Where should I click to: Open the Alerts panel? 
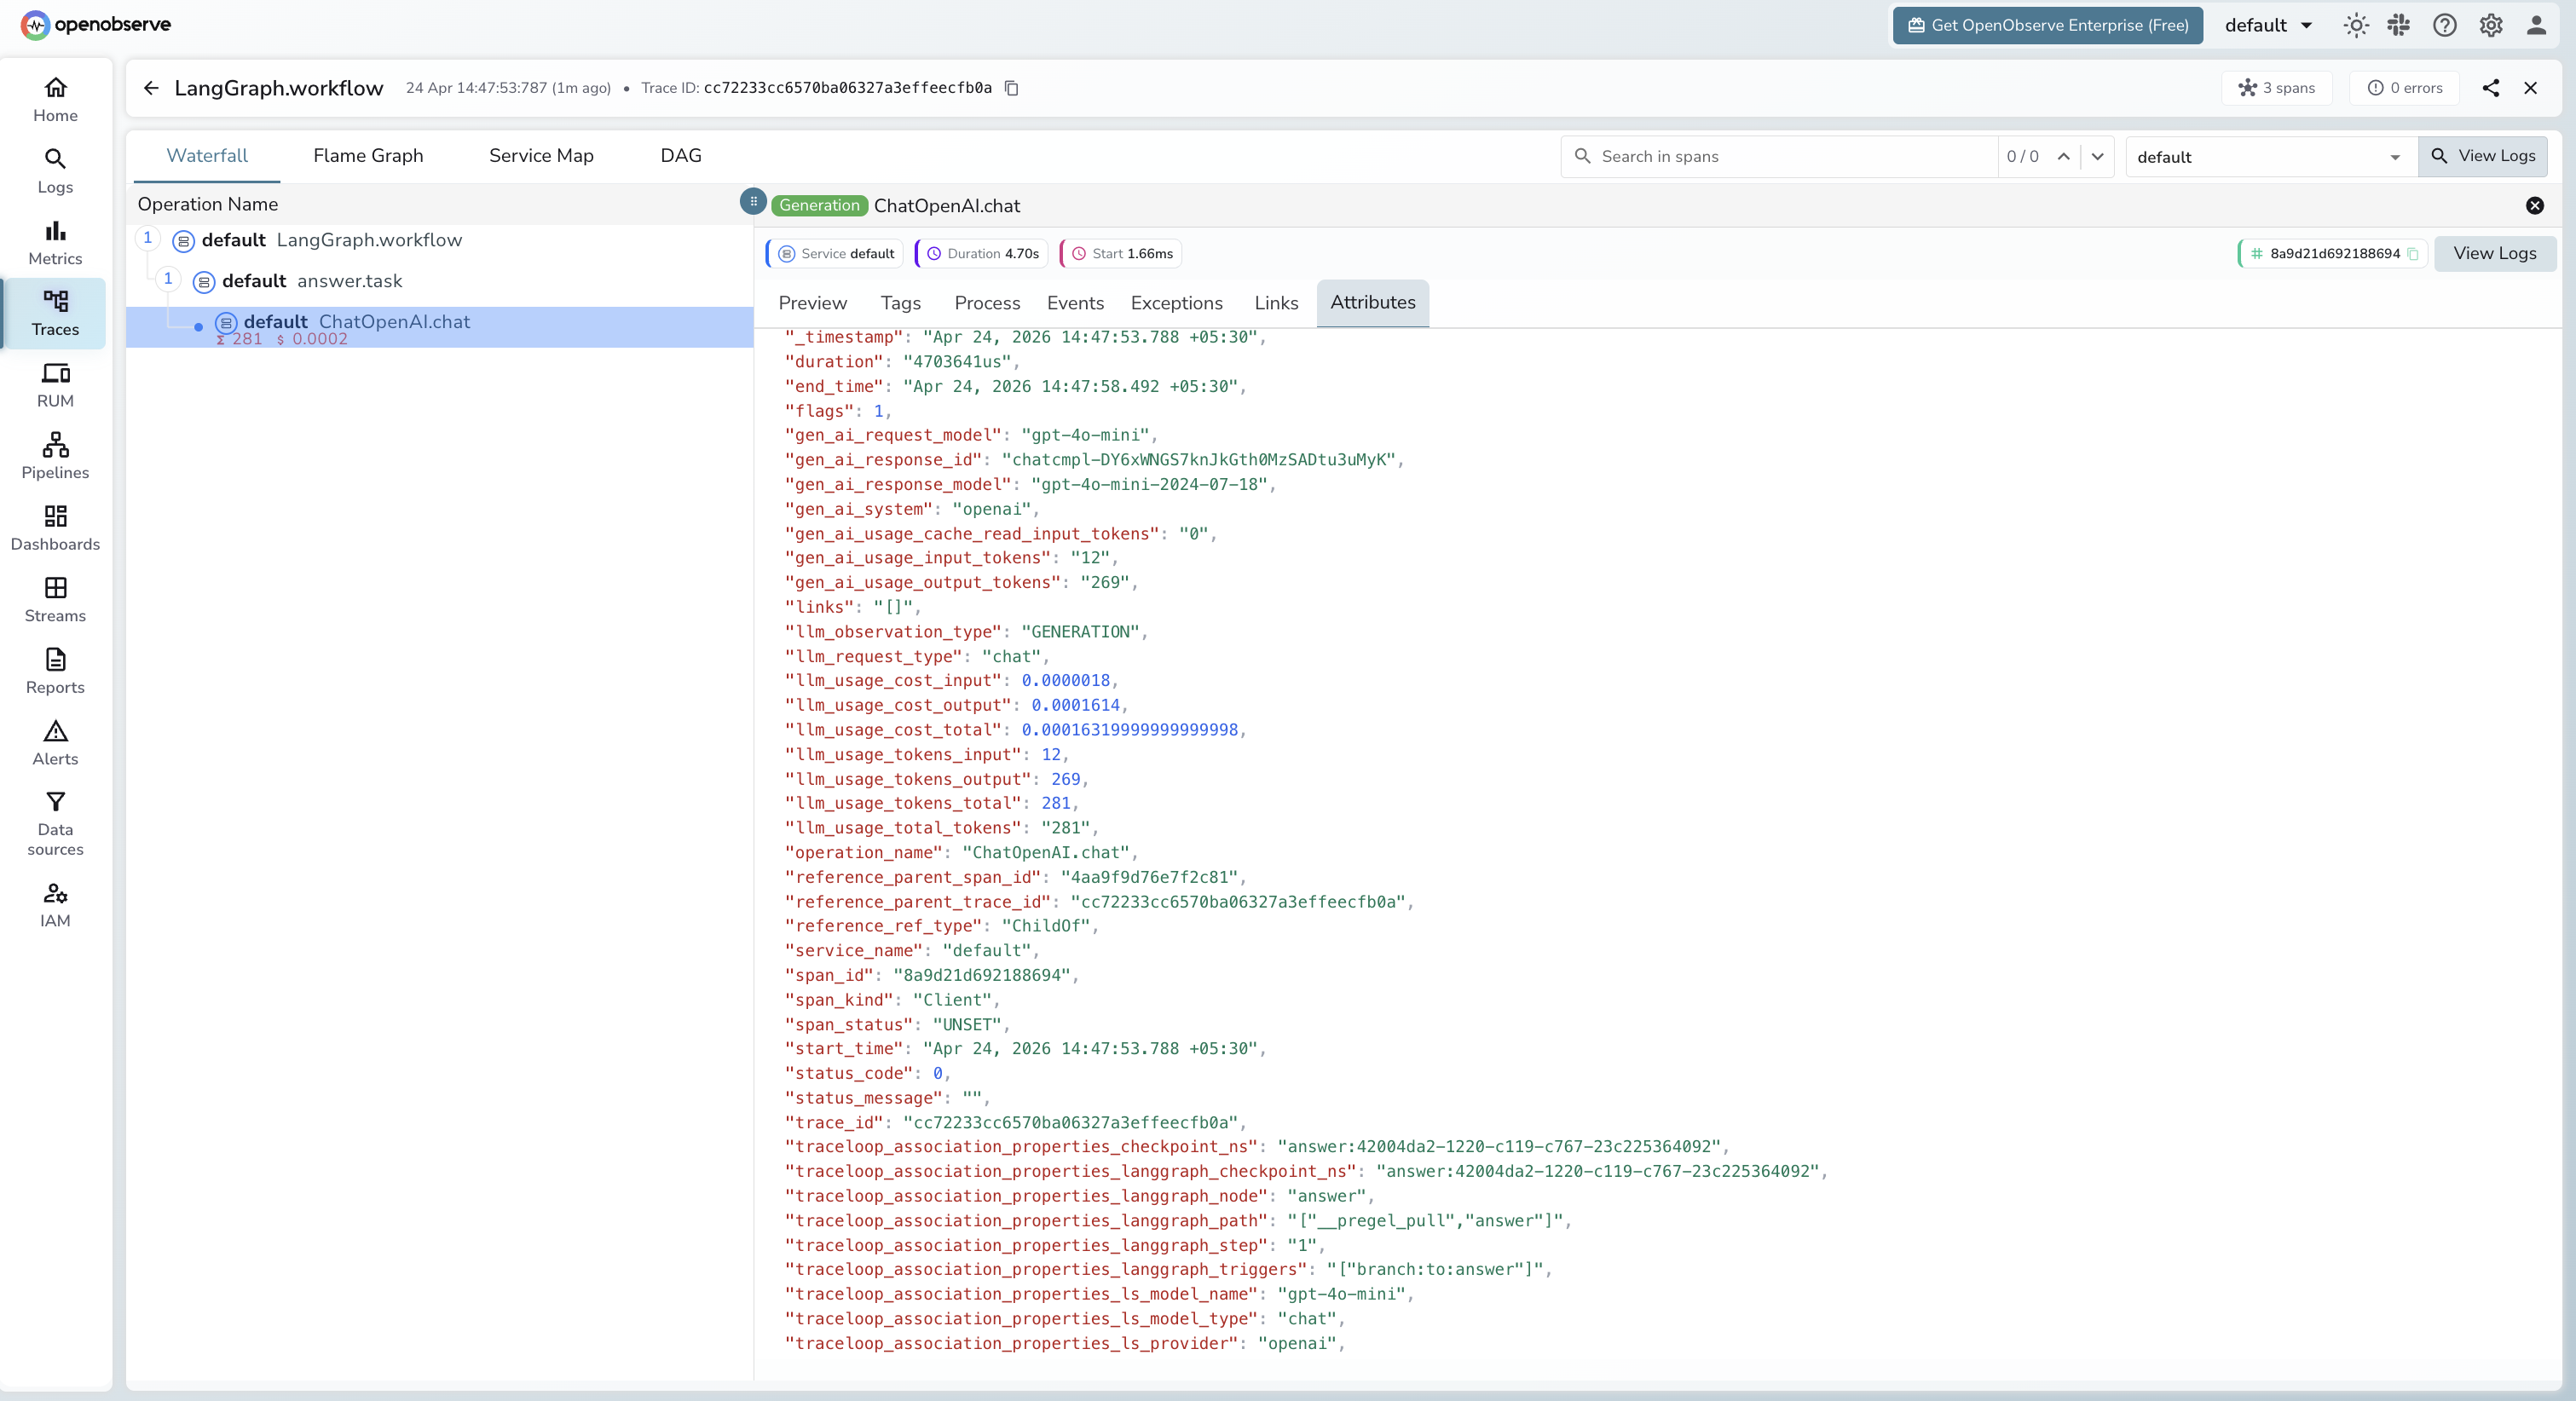click(55, 743)
